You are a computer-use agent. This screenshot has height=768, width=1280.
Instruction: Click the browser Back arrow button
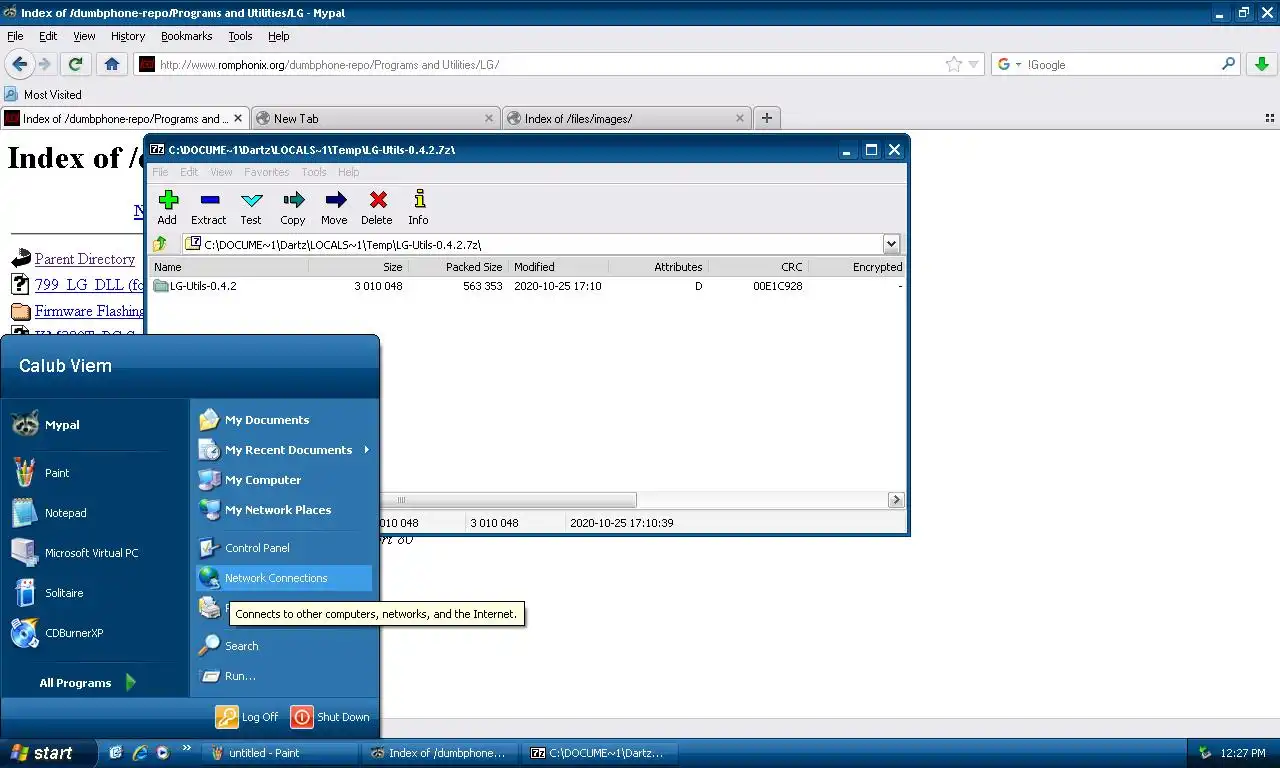20,64
